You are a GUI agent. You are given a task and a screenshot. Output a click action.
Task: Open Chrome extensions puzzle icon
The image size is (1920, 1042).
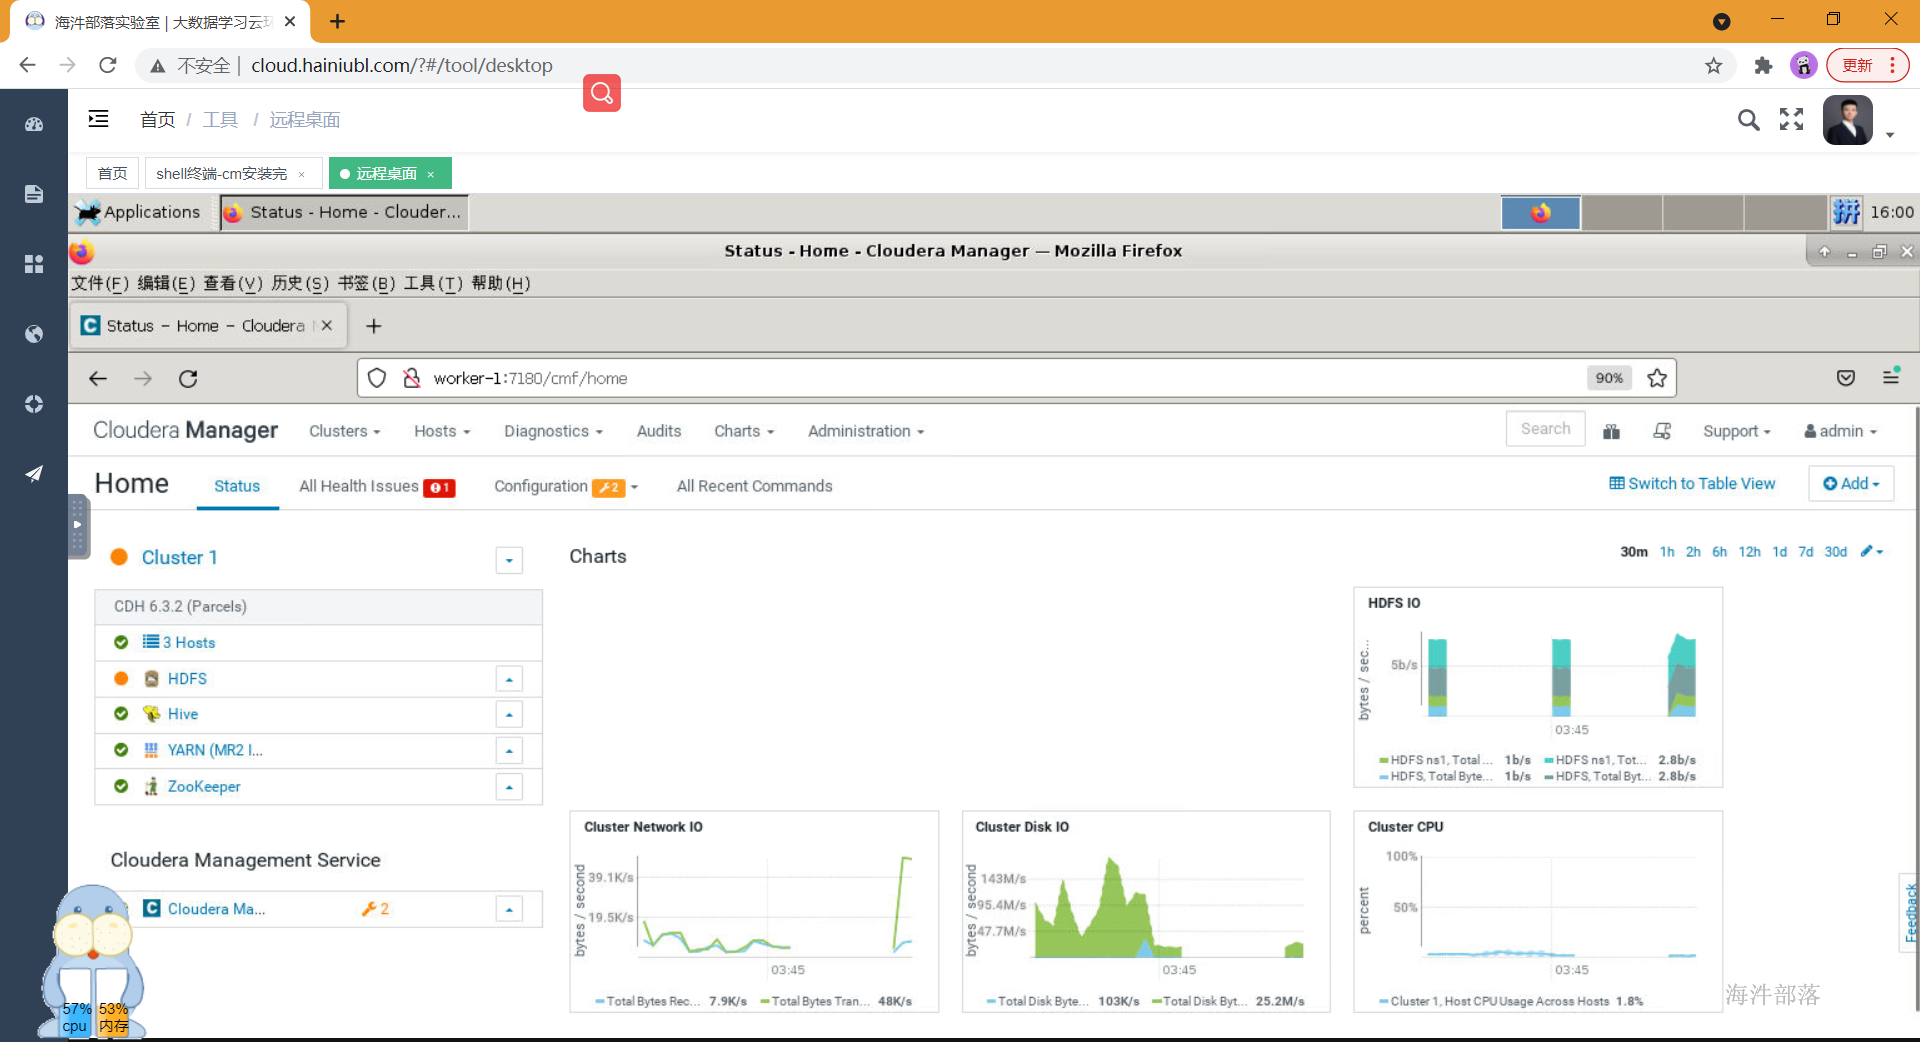[1763, 66]
